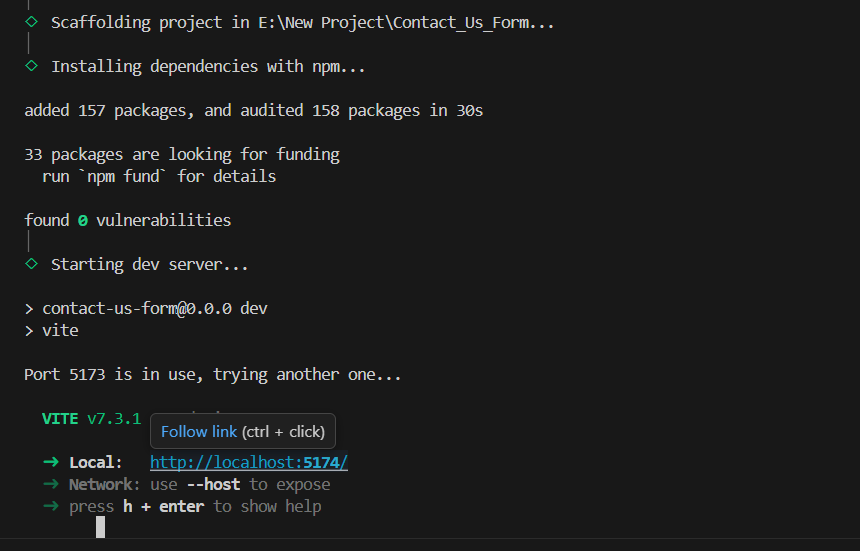The width and height of the screenshot is (860, 551).
Task: Click the "h + enter" shortcut text
Action: point(163,506)
